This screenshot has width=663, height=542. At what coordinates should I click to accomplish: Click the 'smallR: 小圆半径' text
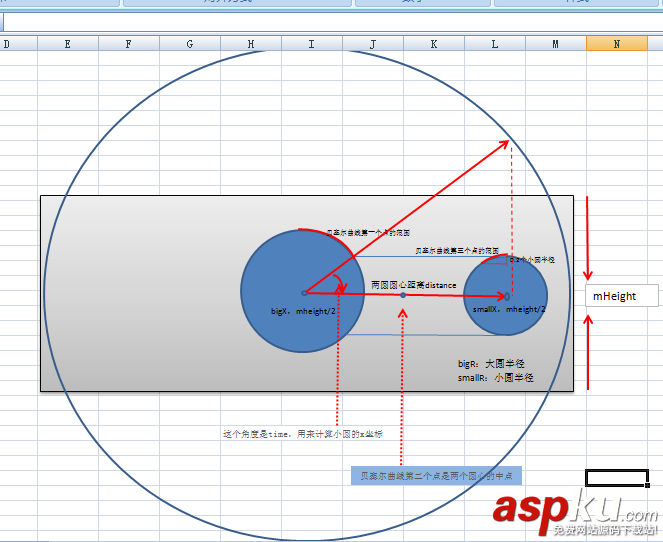point(496,378)
